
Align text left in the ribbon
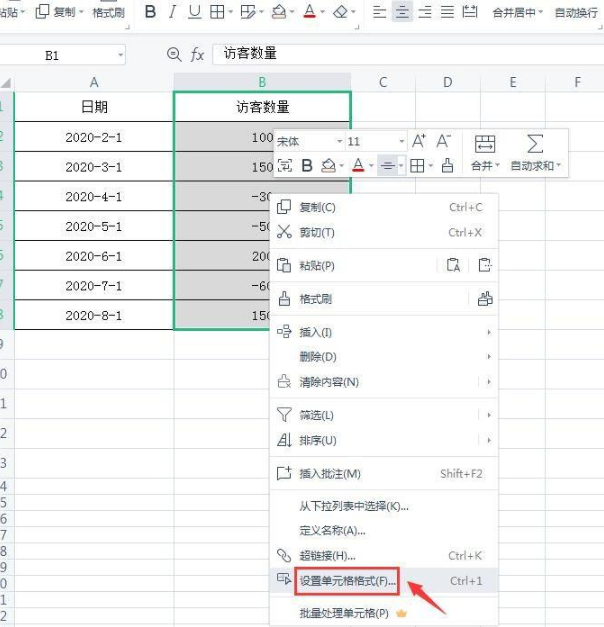(379, 12)
